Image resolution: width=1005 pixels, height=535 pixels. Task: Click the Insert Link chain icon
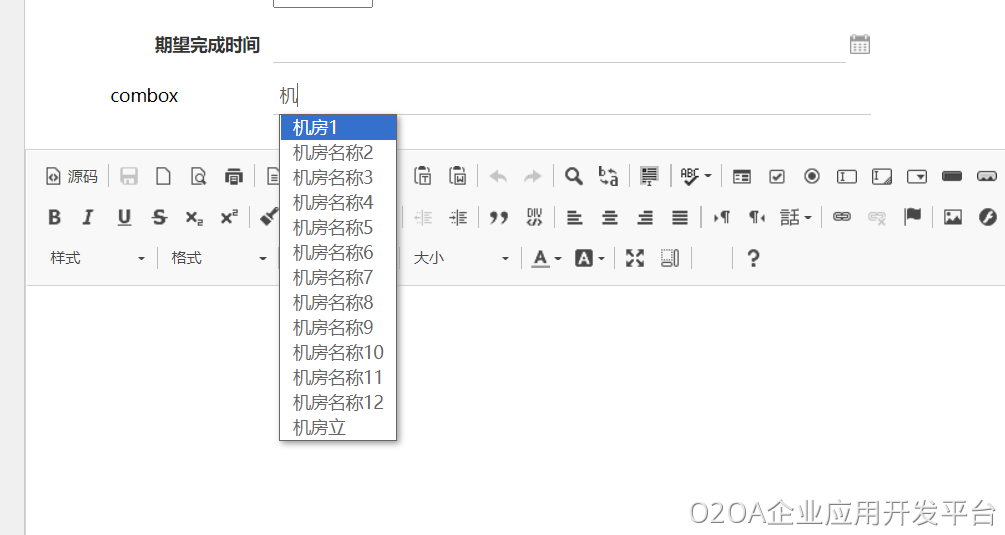coord(842,217)
